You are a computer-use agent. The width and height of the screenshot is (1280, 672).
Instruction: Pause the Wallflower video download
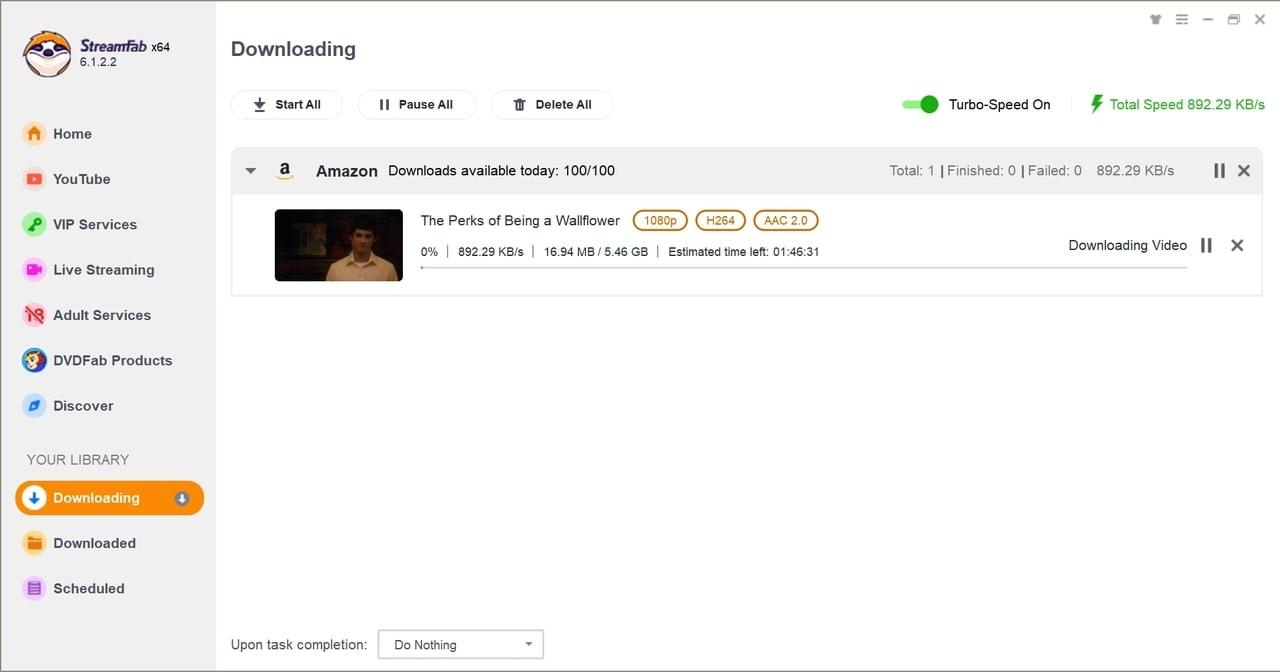[x=1206, y=245]
